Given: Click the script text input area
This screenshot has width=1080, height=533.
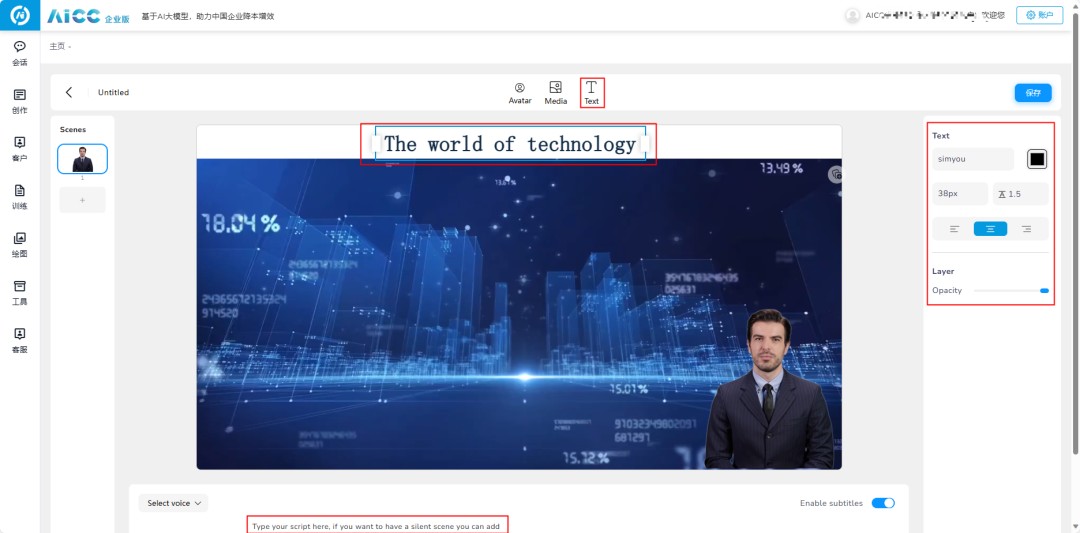Looking at the screenshot, I should pyautogui.click(x=378, y=526).
